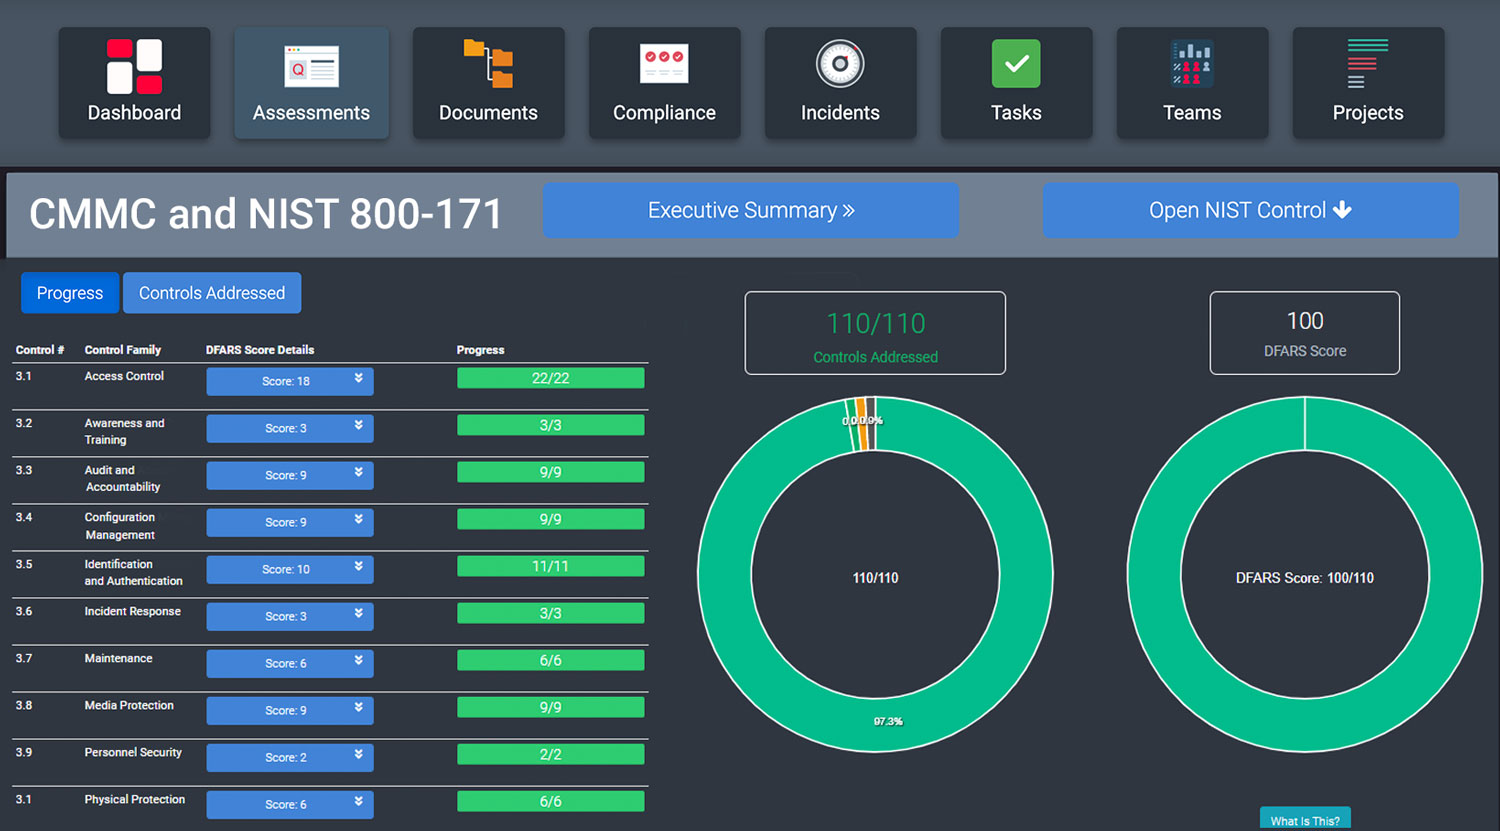Click the Control Family column header
The image size is (1500, 831).
(123, 350)
